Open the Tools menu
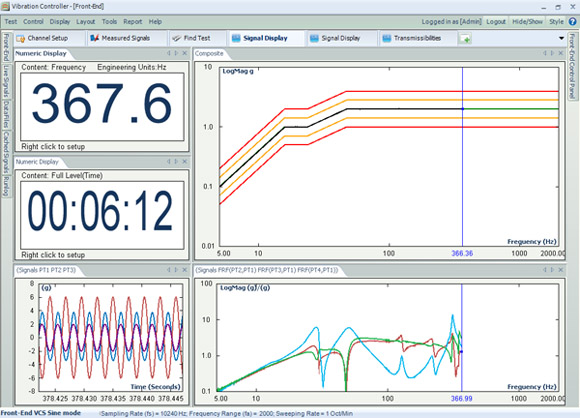 [x=109, y=21]
